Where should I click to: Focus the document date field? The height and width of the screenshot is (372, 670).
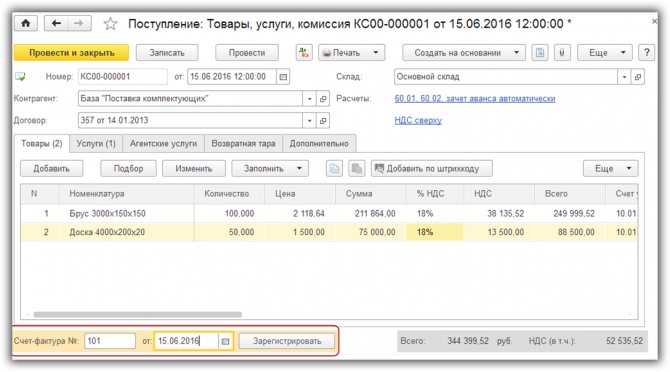232,77
